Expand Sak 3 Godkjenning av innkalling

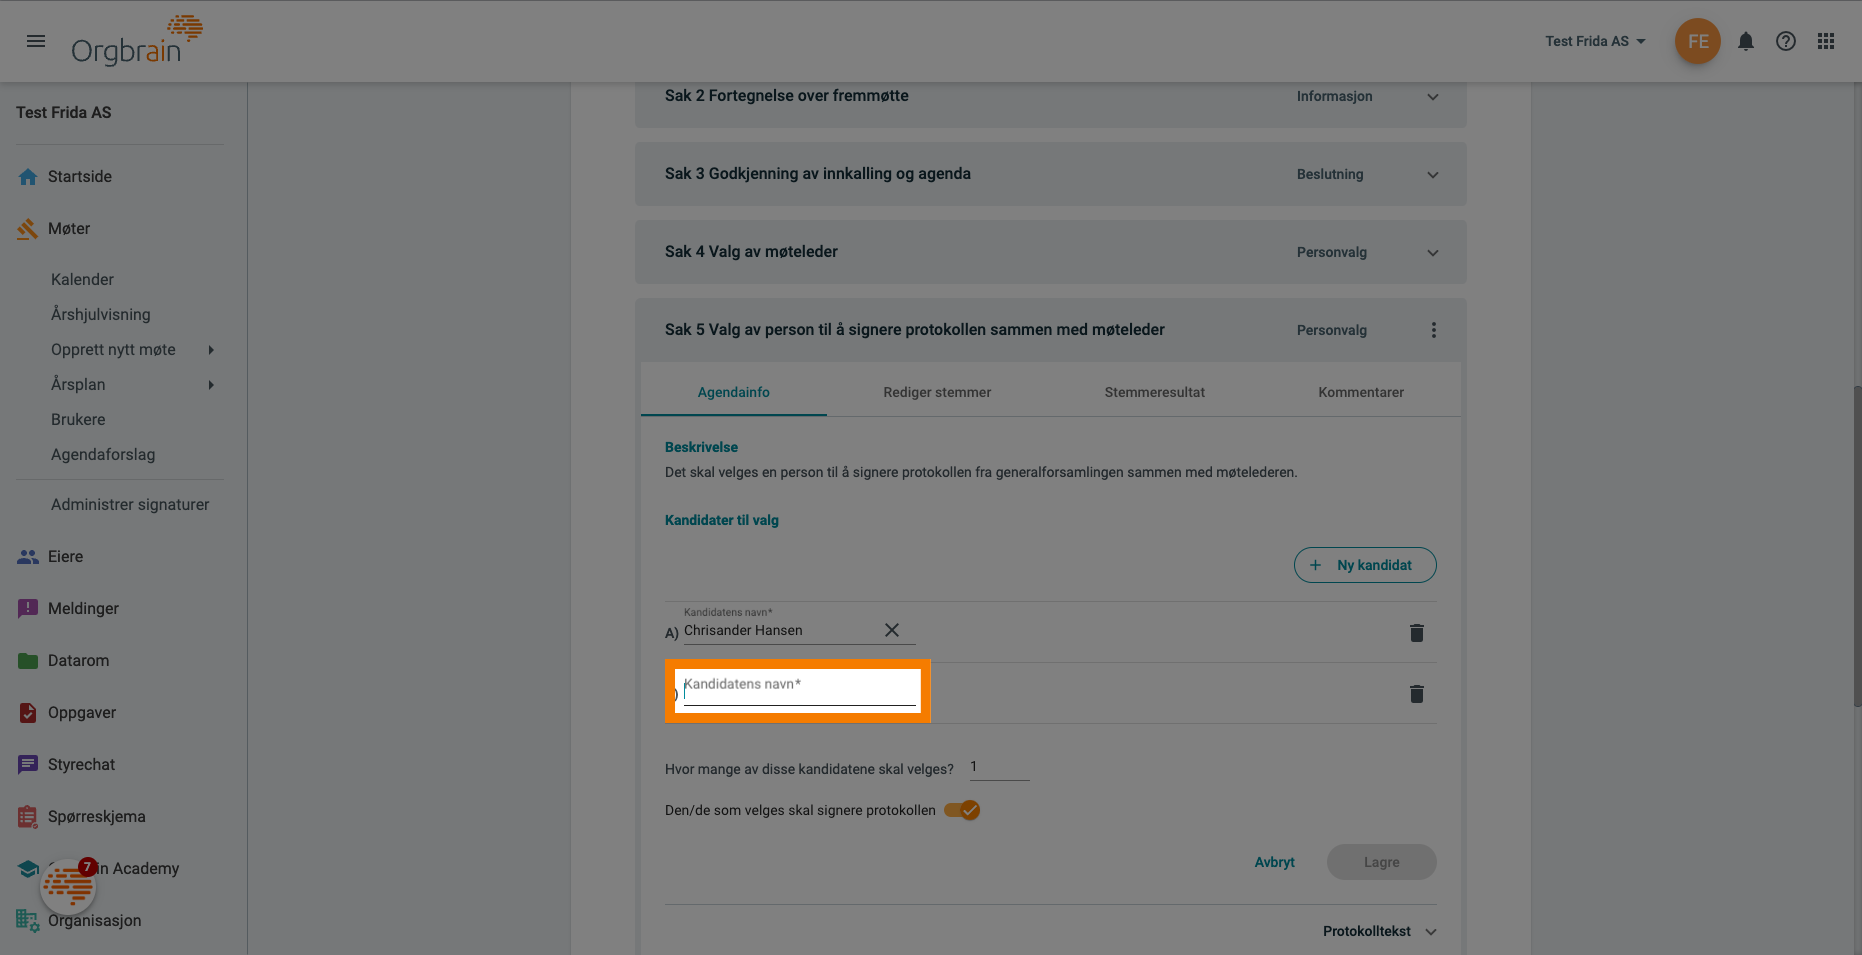point(1433,175)
